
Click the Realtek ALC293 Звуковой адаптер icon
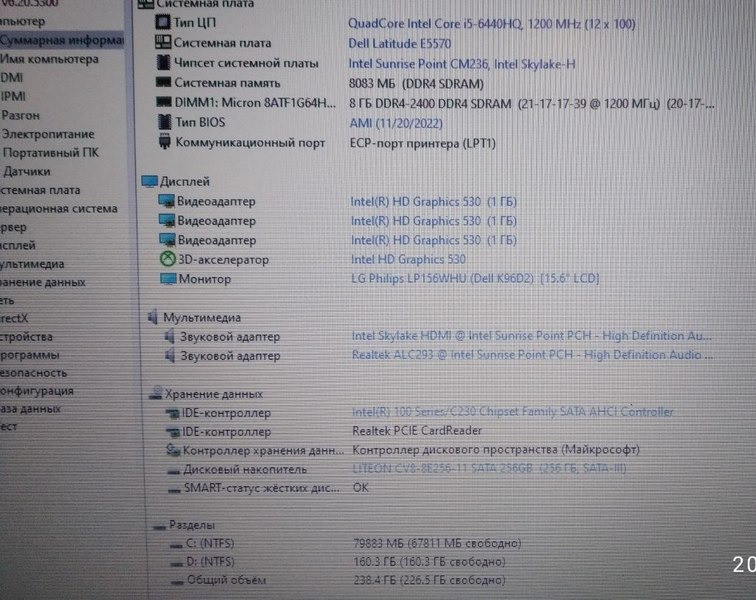170,355
